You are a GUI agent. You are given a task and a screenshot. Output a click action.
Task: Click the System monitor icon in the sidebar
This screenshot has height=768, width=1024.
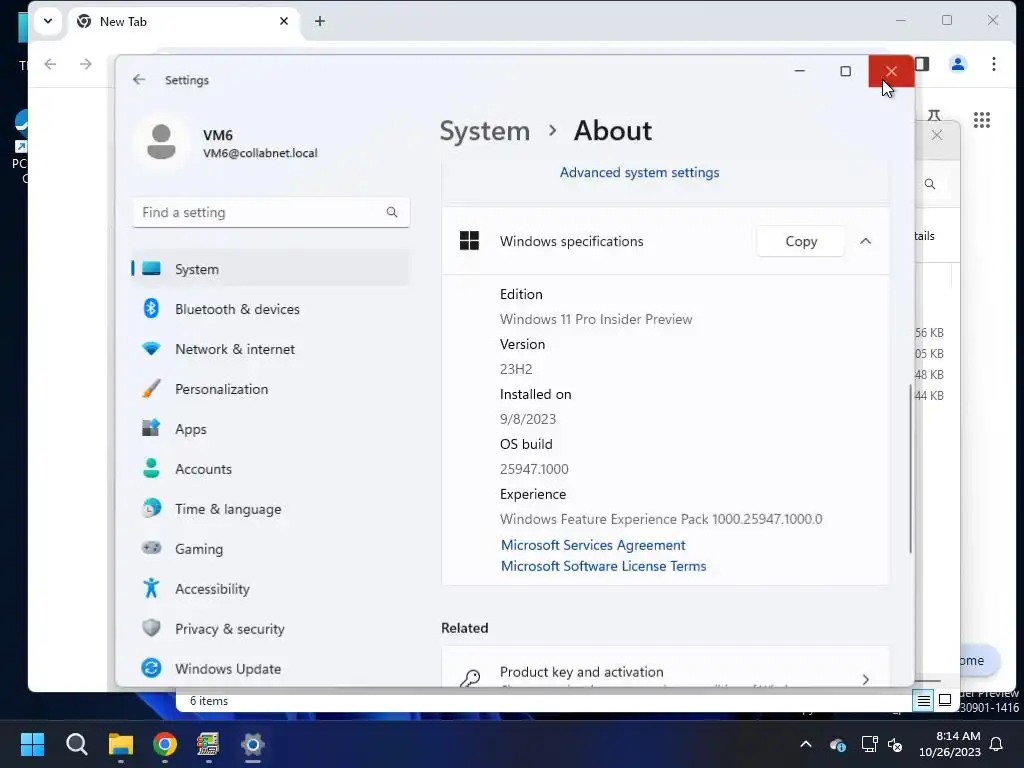(151, 268)
